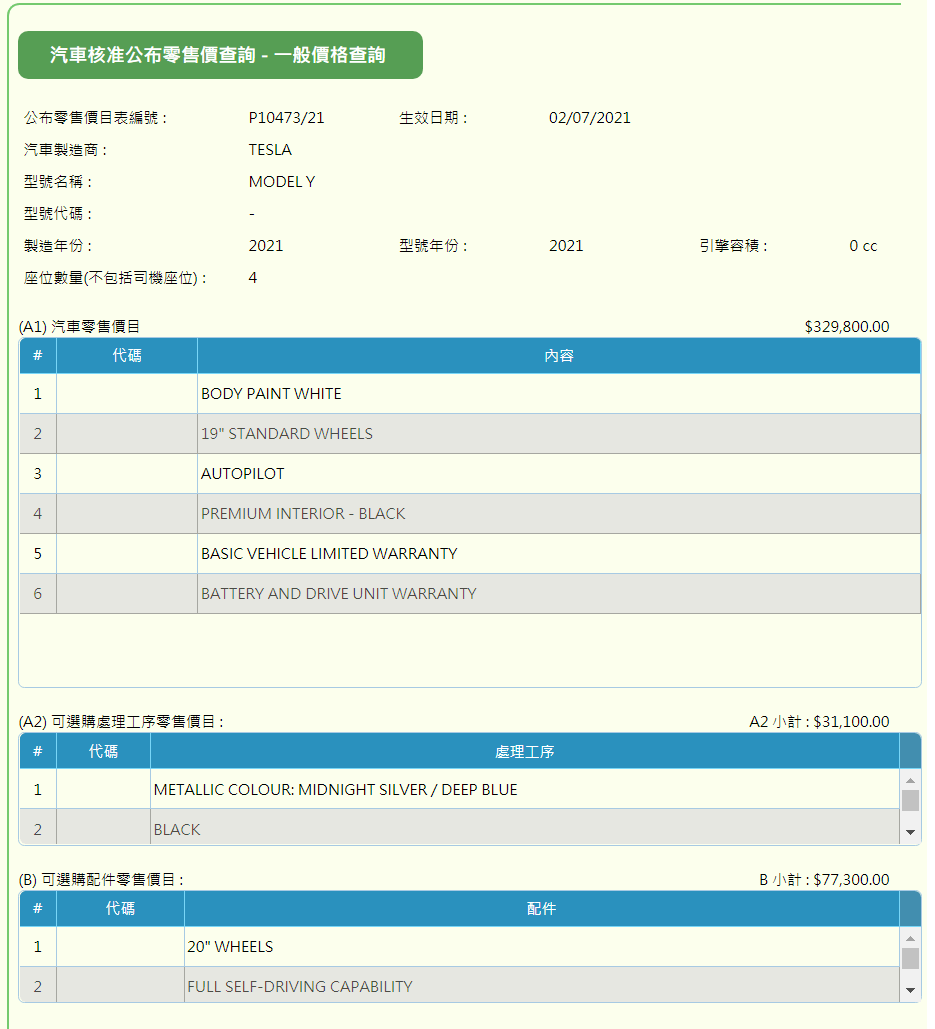Click the 代碼 header in the A1 table
The width and height of the screenshot is (935, 1029).
coord(127,356)
